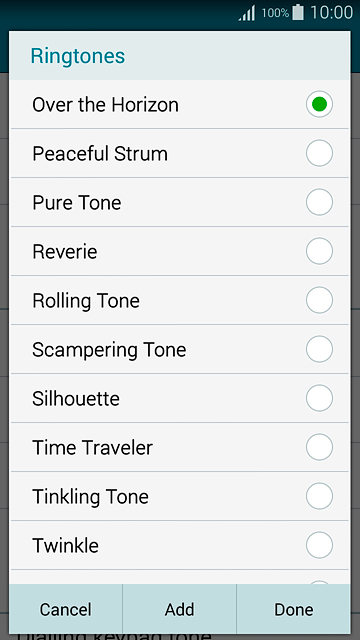This screenshot has height=640, width=360.
Task: Select the Twinkle radio button
Action: (x=319, y=545)
